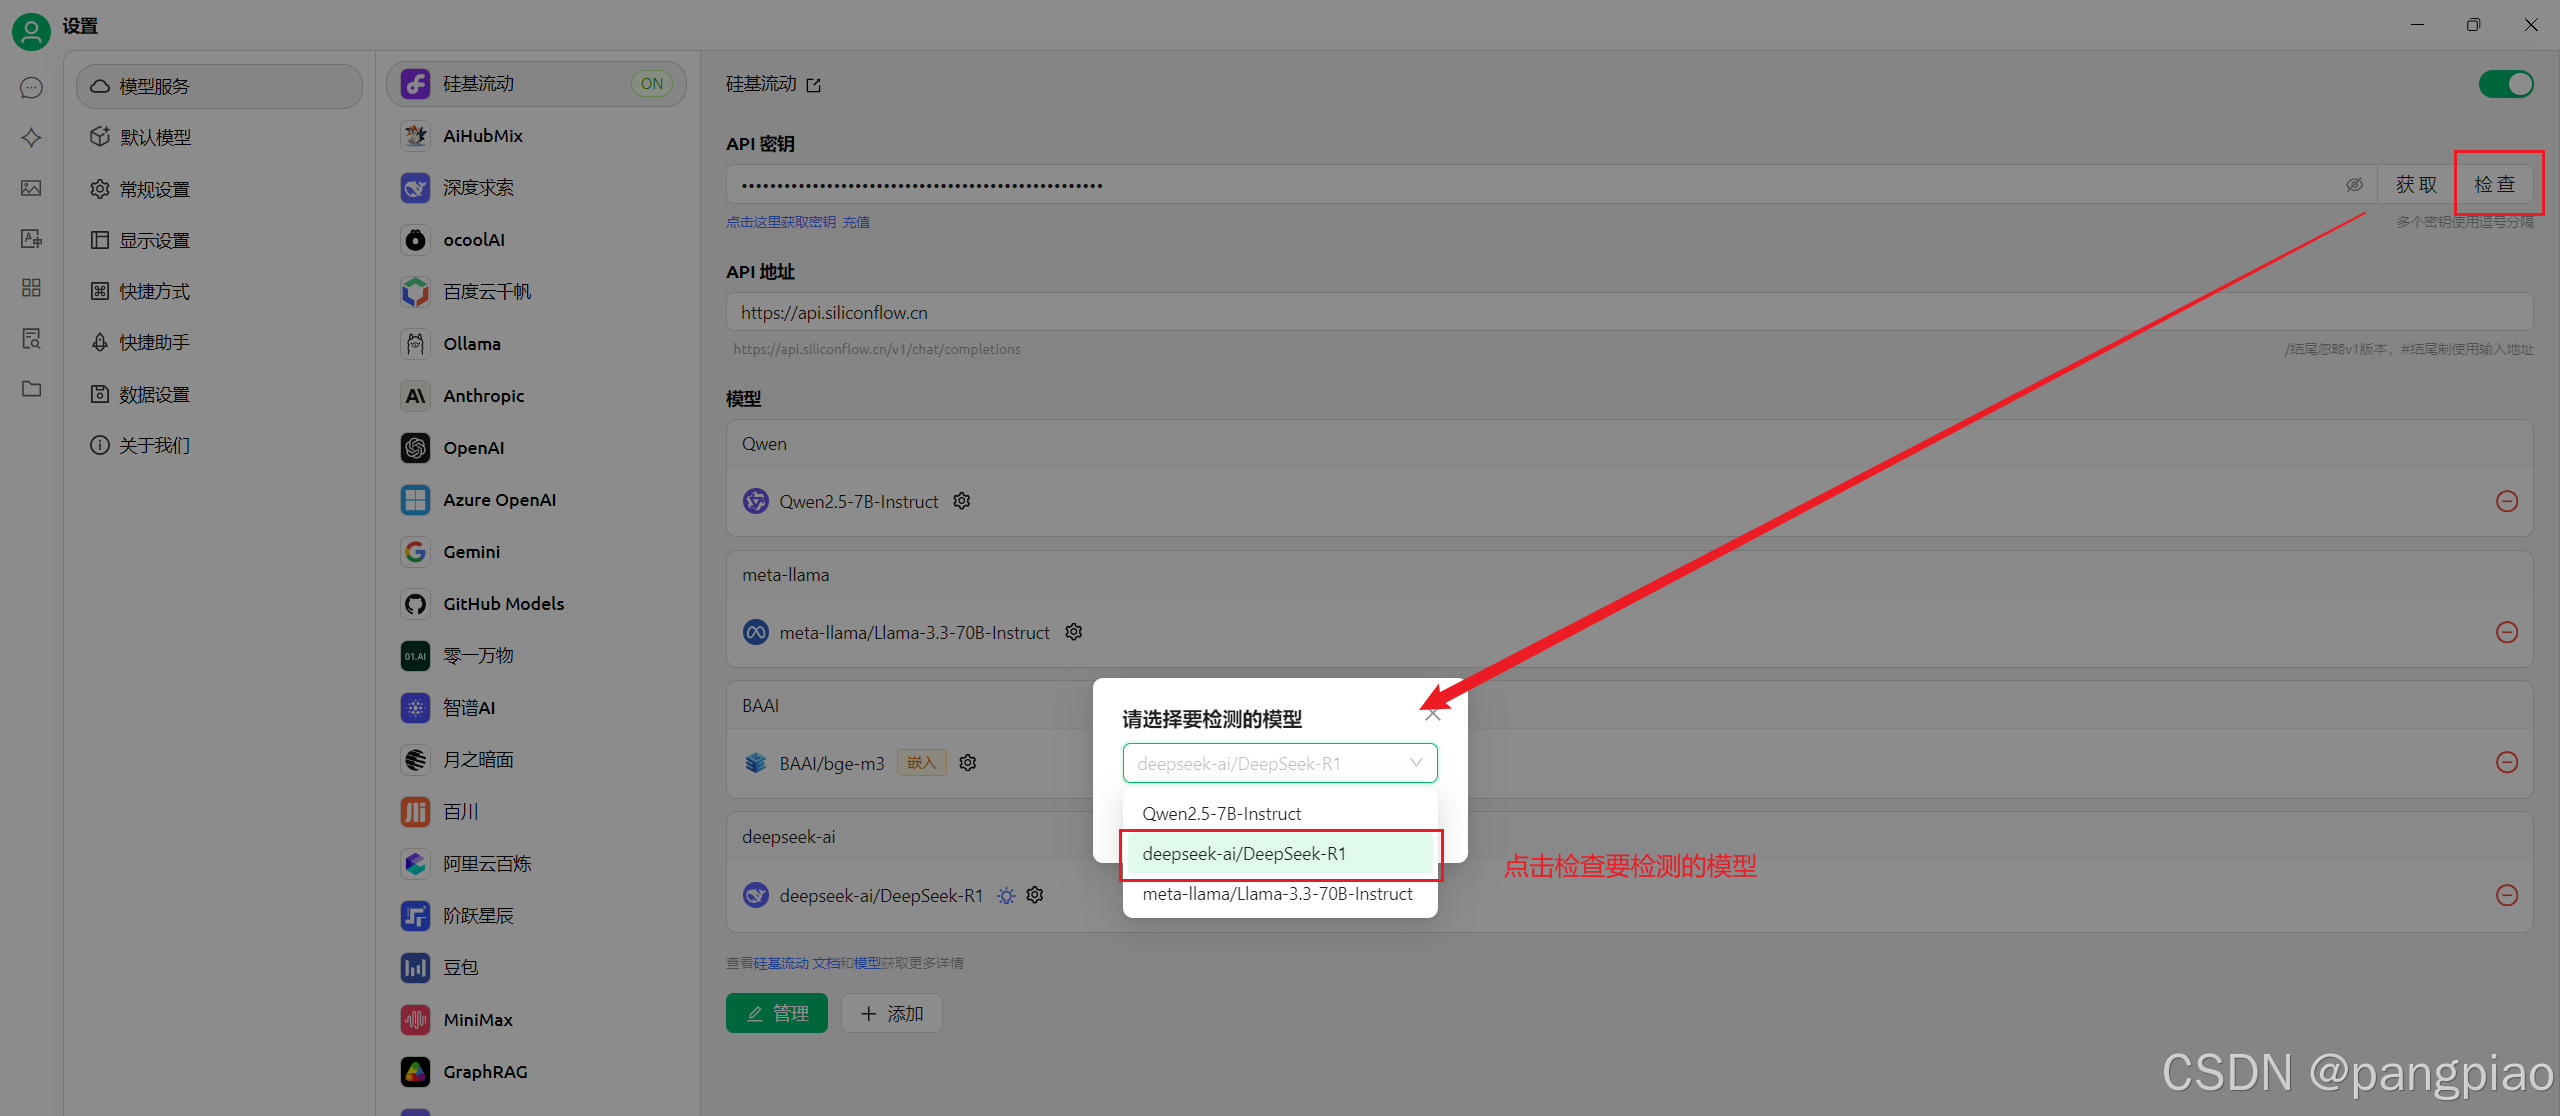Open the chat assistant sidebar icon
The image size is (2560, 1116).
pyautogui.click(x=31, y=88)
